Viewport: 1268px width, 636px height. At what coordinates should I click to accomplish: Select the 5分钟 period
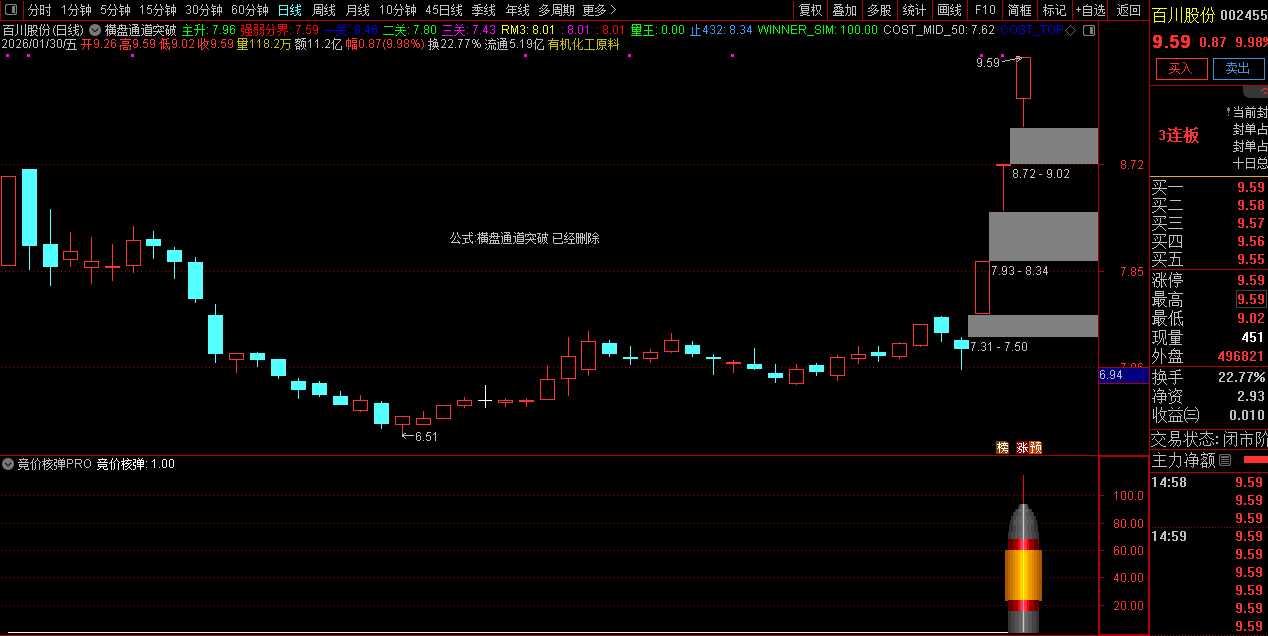[x=115, y=10]
